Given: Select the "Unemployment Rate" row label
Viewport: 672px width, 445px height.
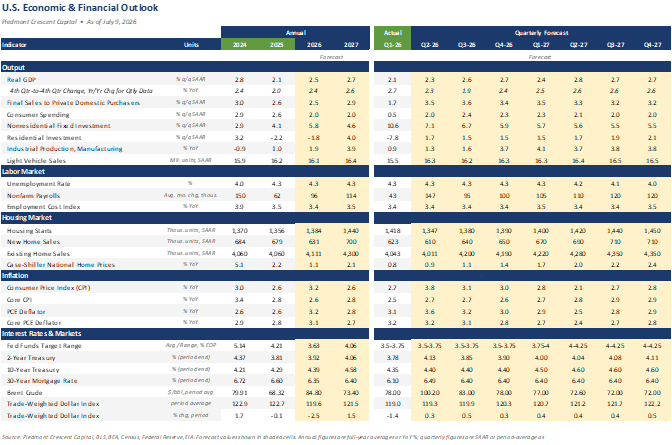Looking at the screenshot, I should click(39, 183).
